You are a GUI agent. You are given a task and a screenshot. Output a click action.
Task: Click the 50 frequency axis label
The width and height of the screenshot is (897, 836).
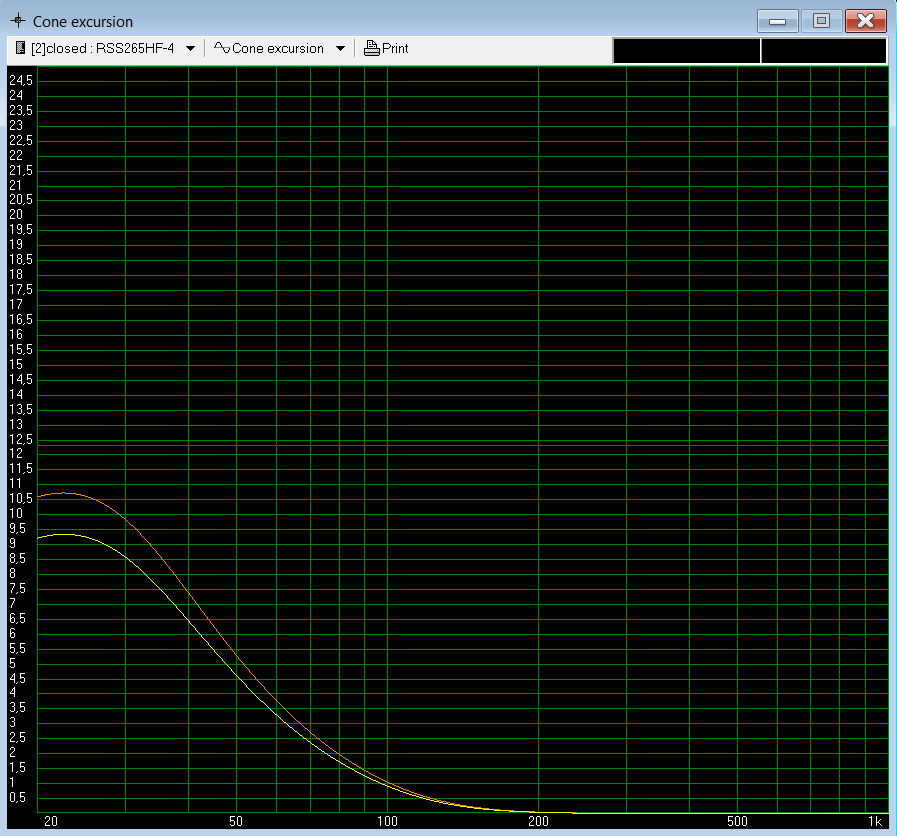tap(236, 822)
